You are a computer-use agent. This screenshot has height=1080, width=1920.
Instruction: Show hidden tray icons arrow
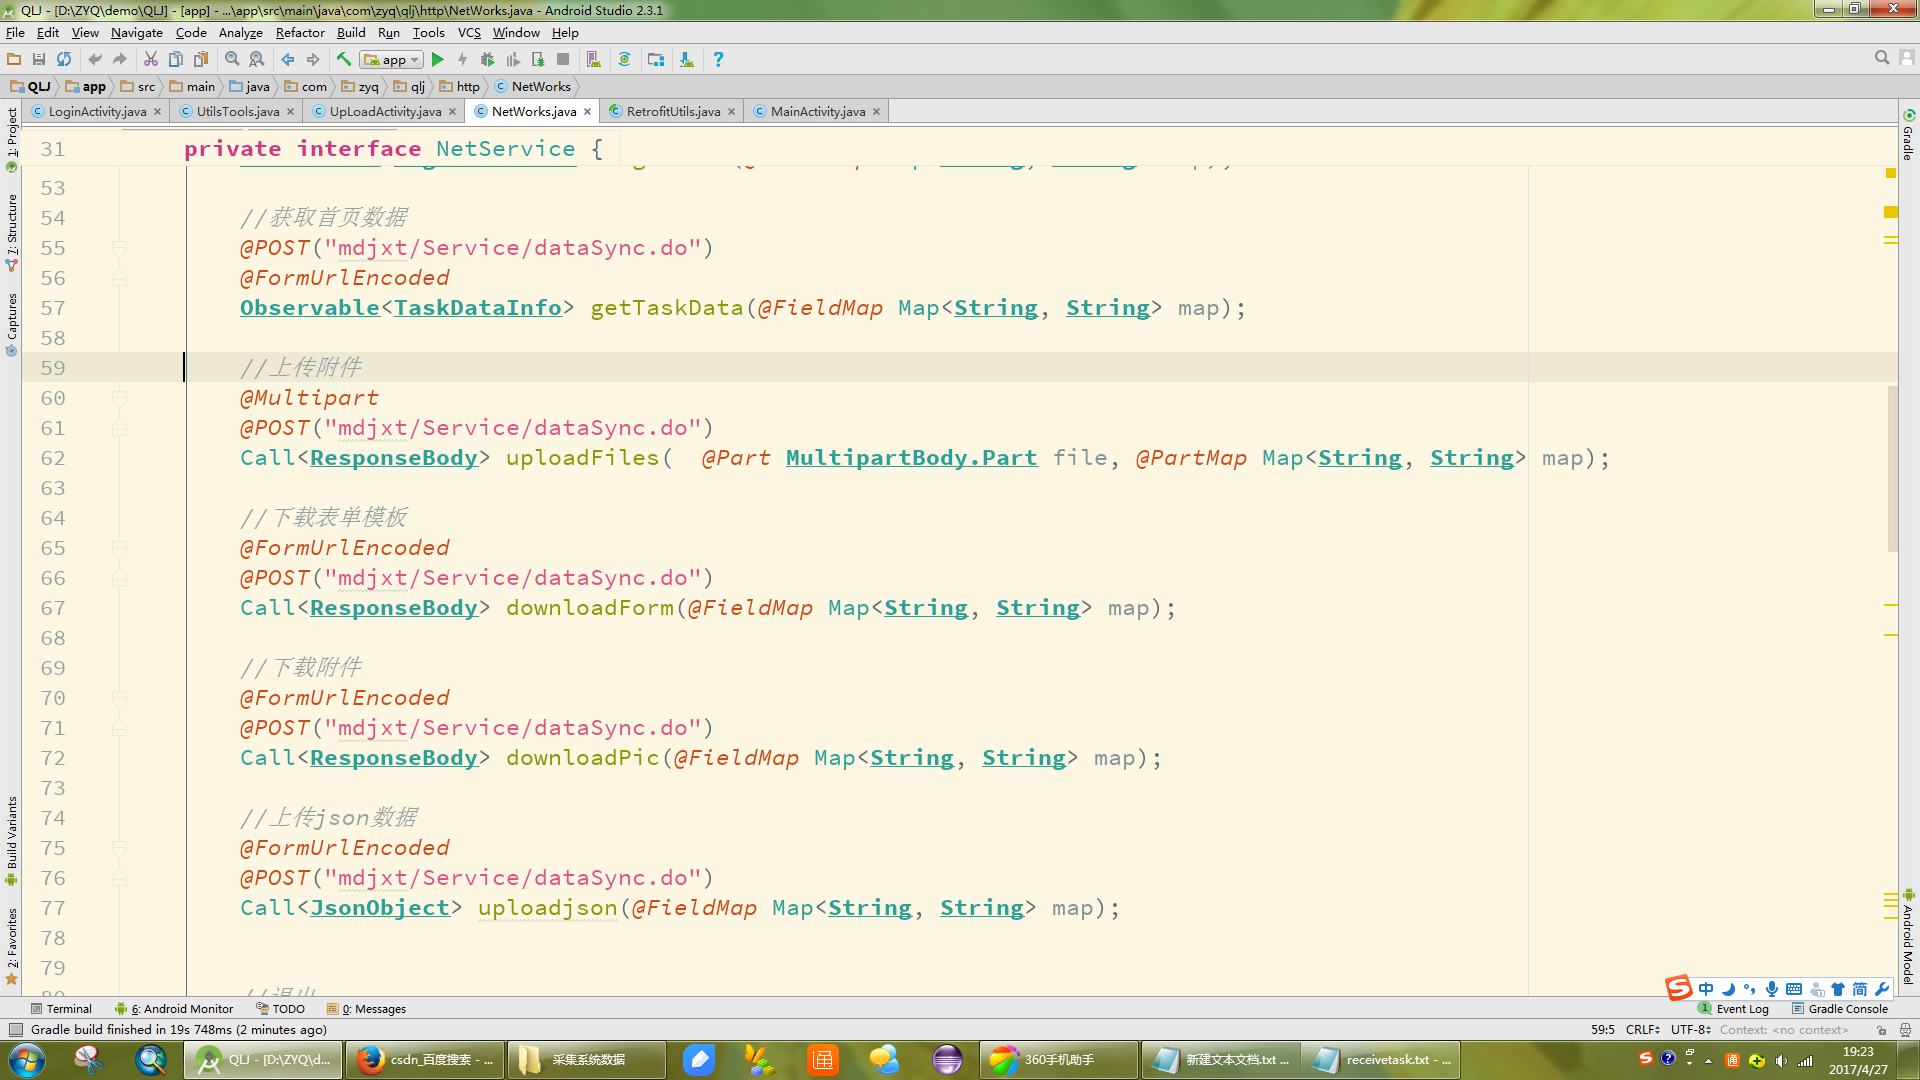tap(1709, 1061)
